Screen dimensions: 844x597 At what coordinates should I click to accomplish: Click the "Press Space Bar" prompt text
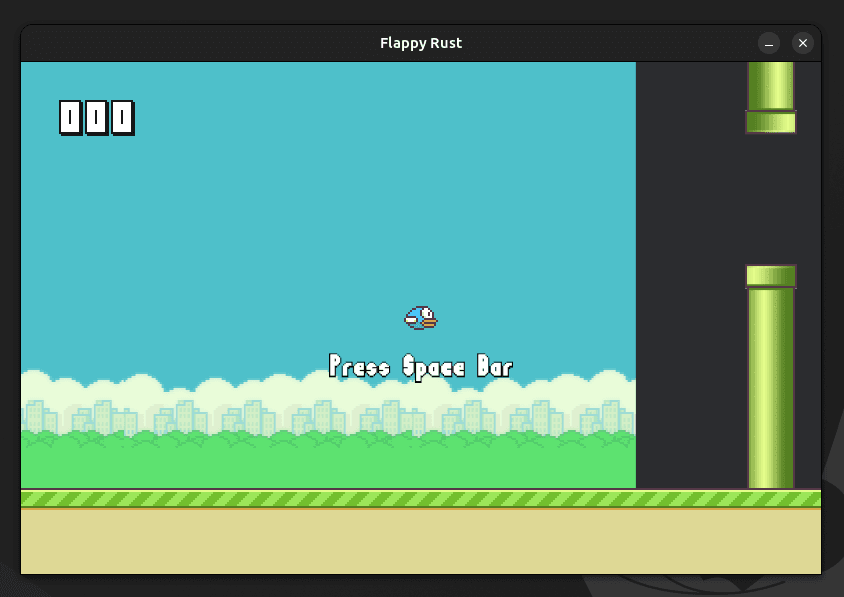421,367
